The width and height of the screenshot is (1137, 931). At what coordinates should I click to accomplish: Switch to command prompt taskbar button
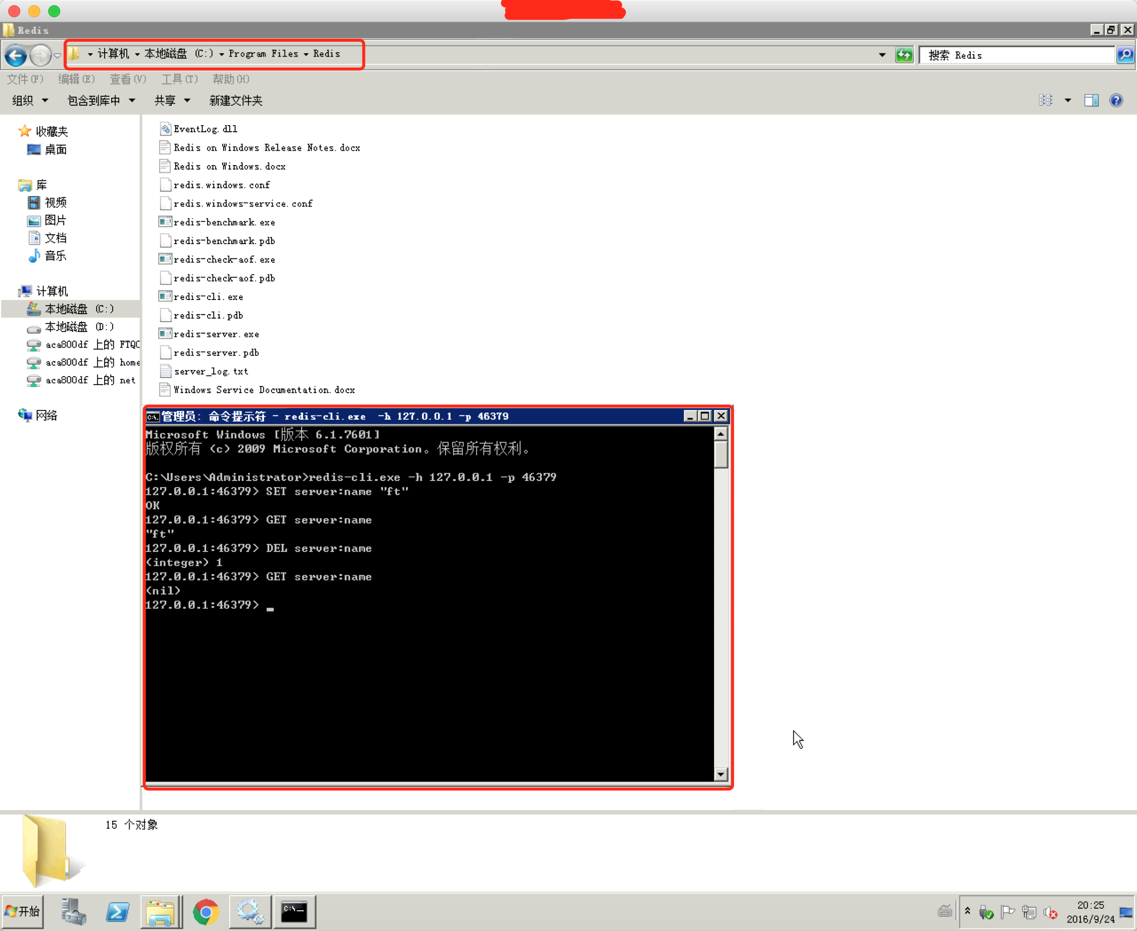[x=294, y=911]
